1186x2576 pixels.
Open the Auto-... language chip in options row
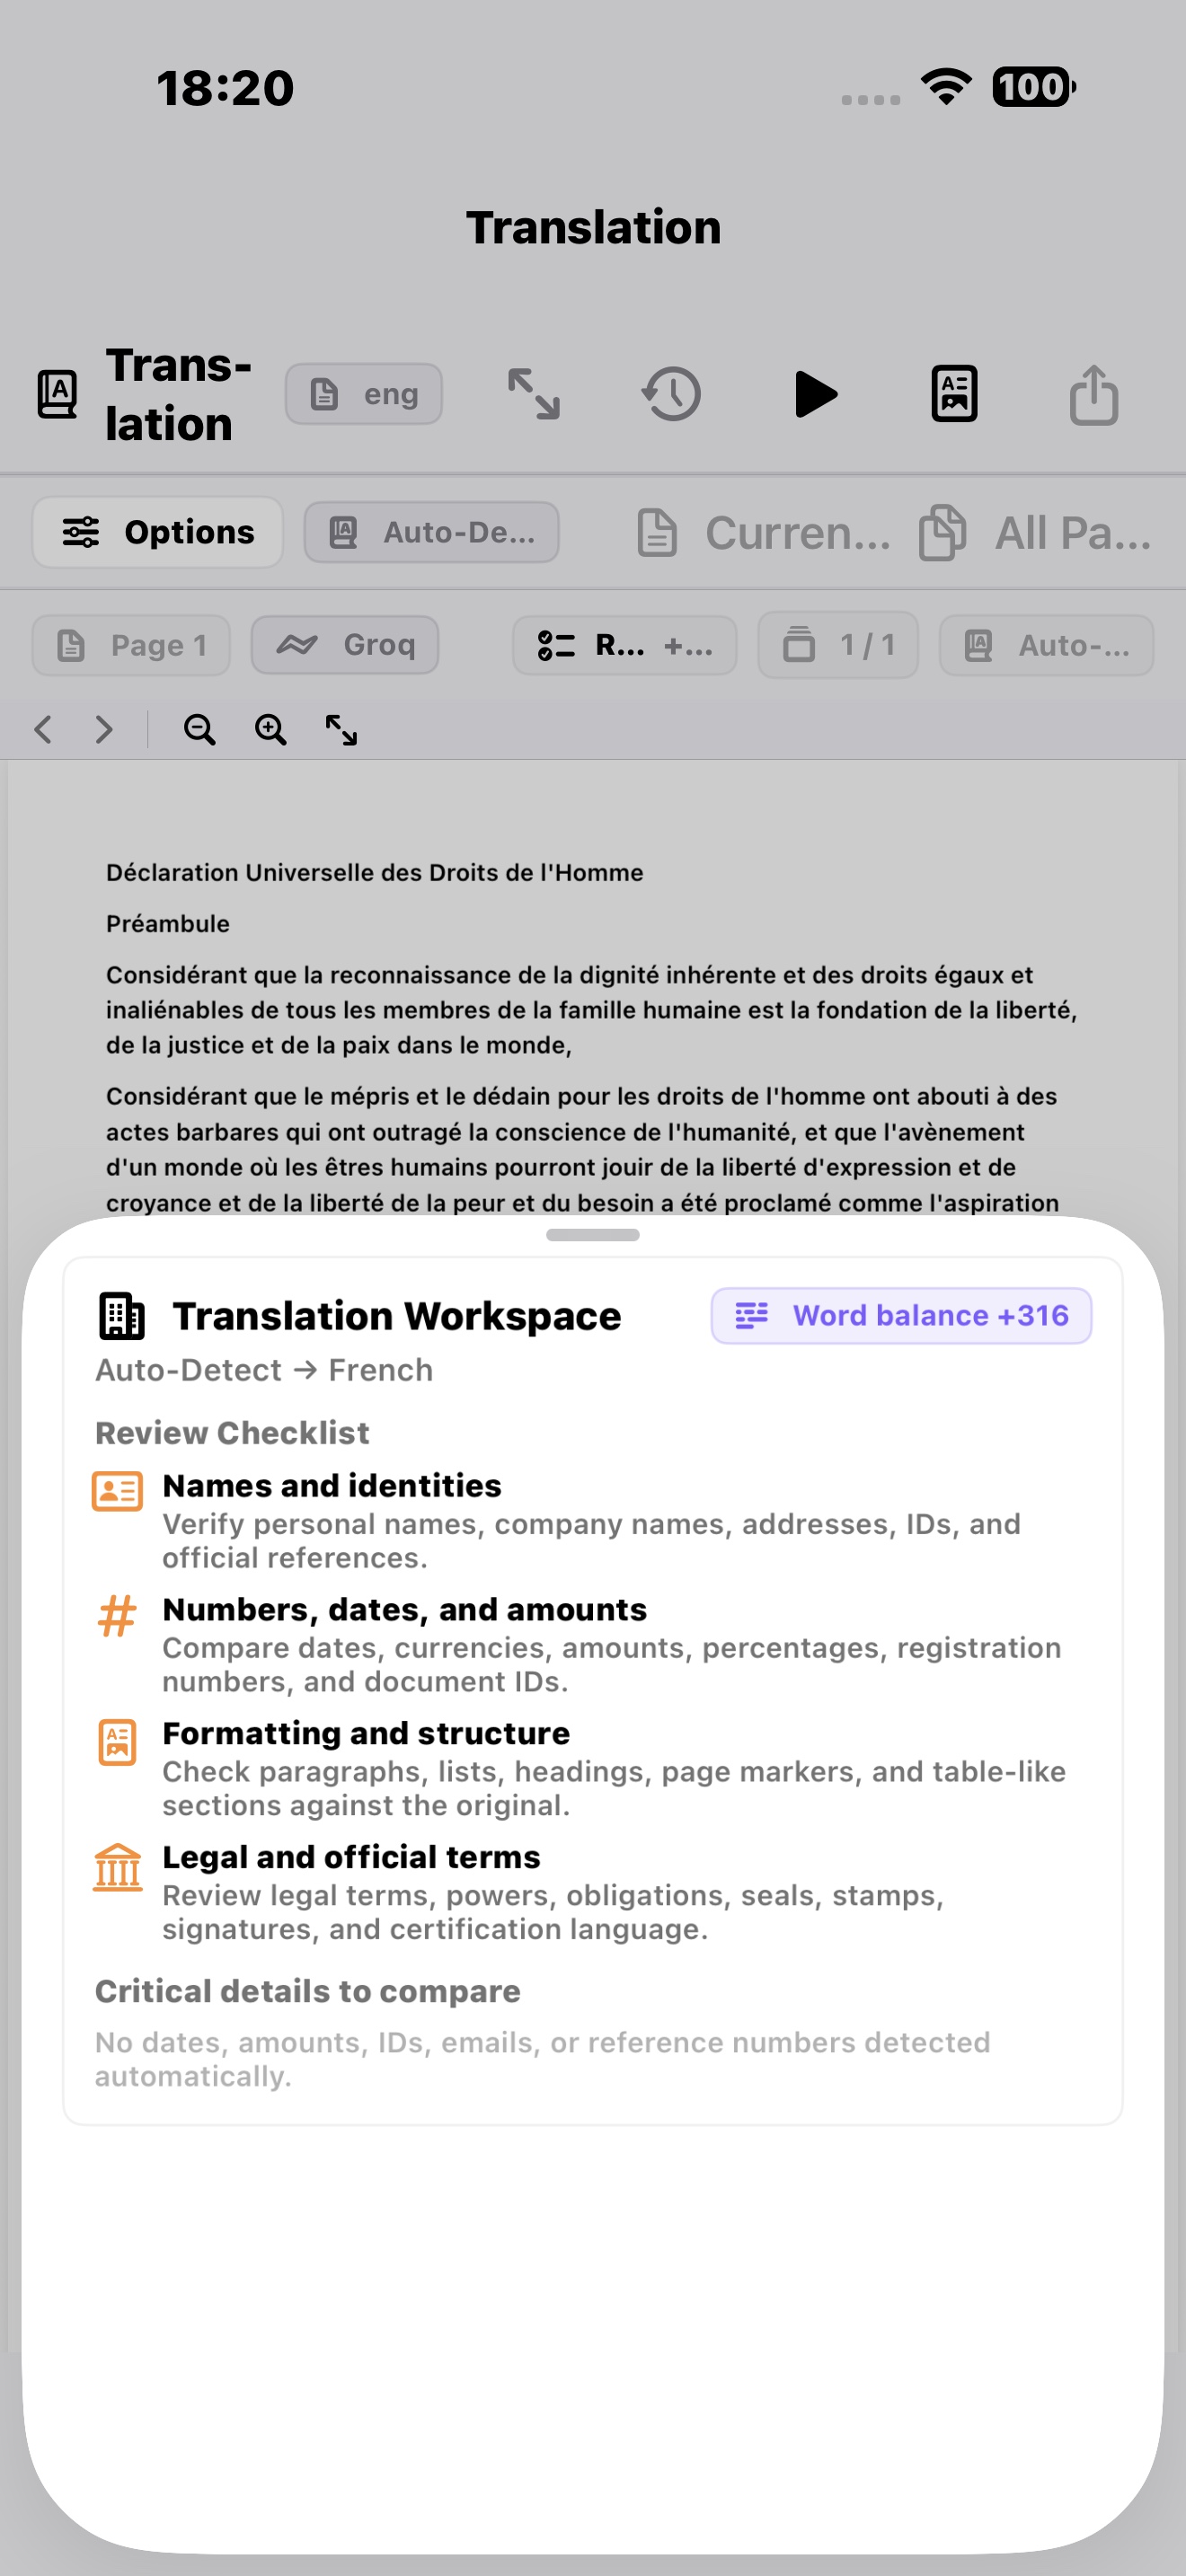click(1046, 645)
